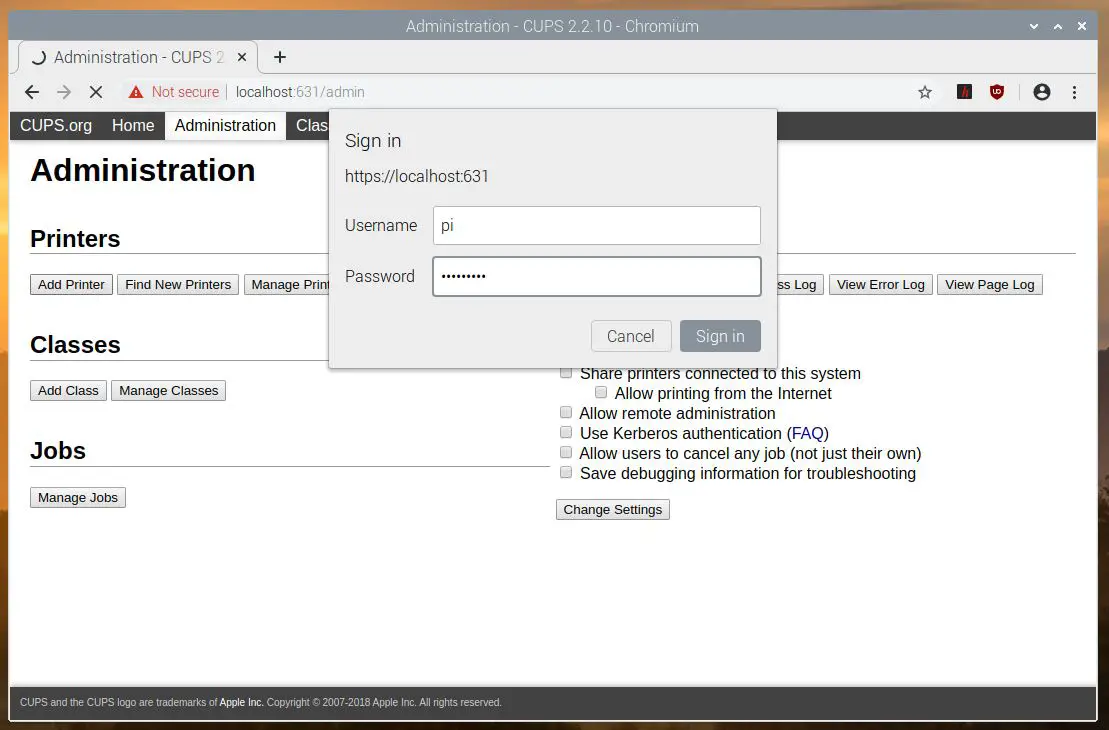Go to the Home menu item

pyautogui.click(x=133, y=125)
